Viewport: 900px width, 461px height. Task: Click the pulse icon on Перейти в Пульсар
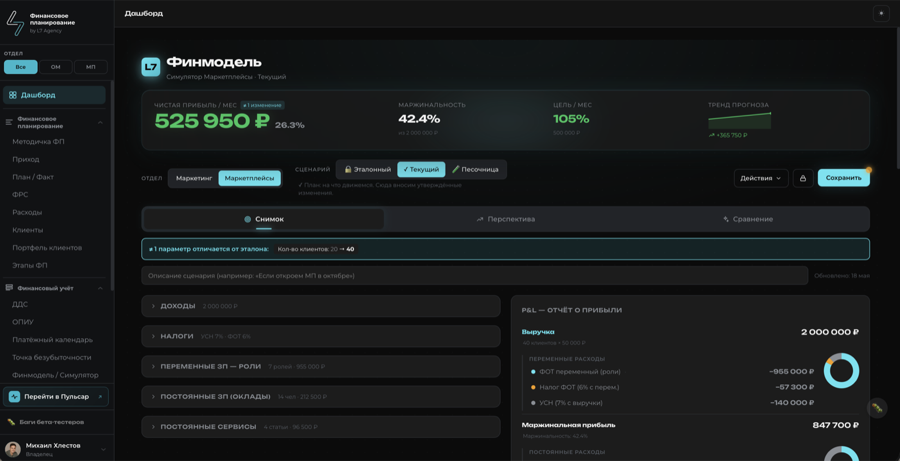tap(14, 397)
